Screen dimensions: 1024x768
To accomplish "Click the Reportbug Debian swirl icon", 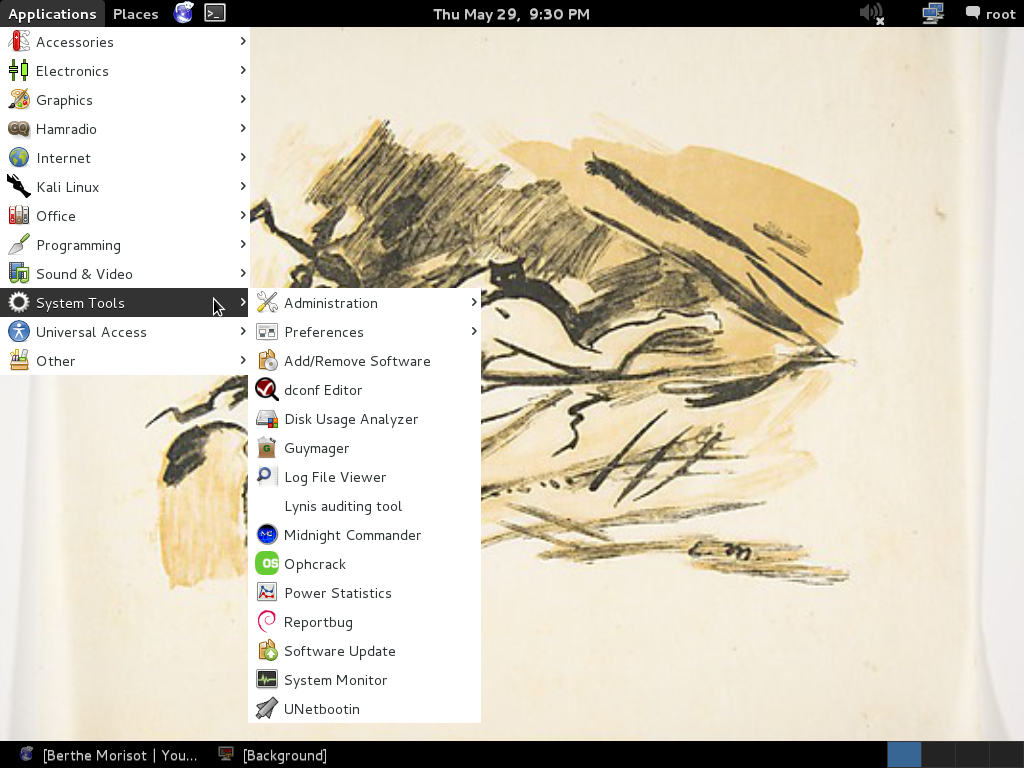I will click(267, 622).
